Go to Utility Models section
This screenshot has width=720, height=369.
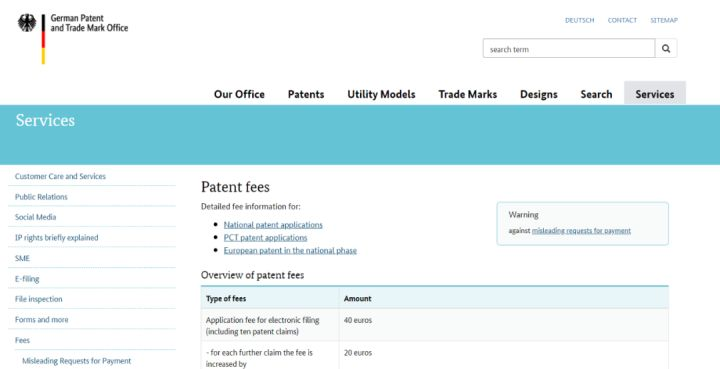pos(381,94)
